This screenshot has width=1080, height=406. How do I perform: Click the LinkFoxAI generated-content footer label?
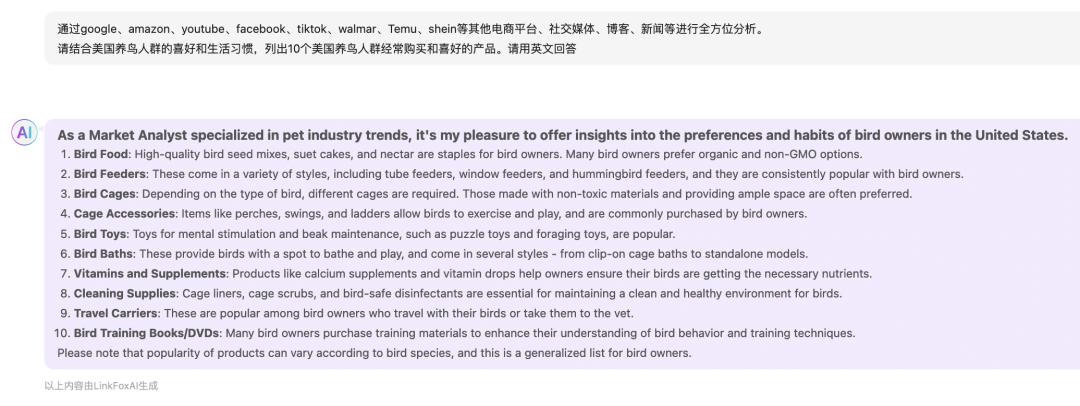tap(101, 386)
